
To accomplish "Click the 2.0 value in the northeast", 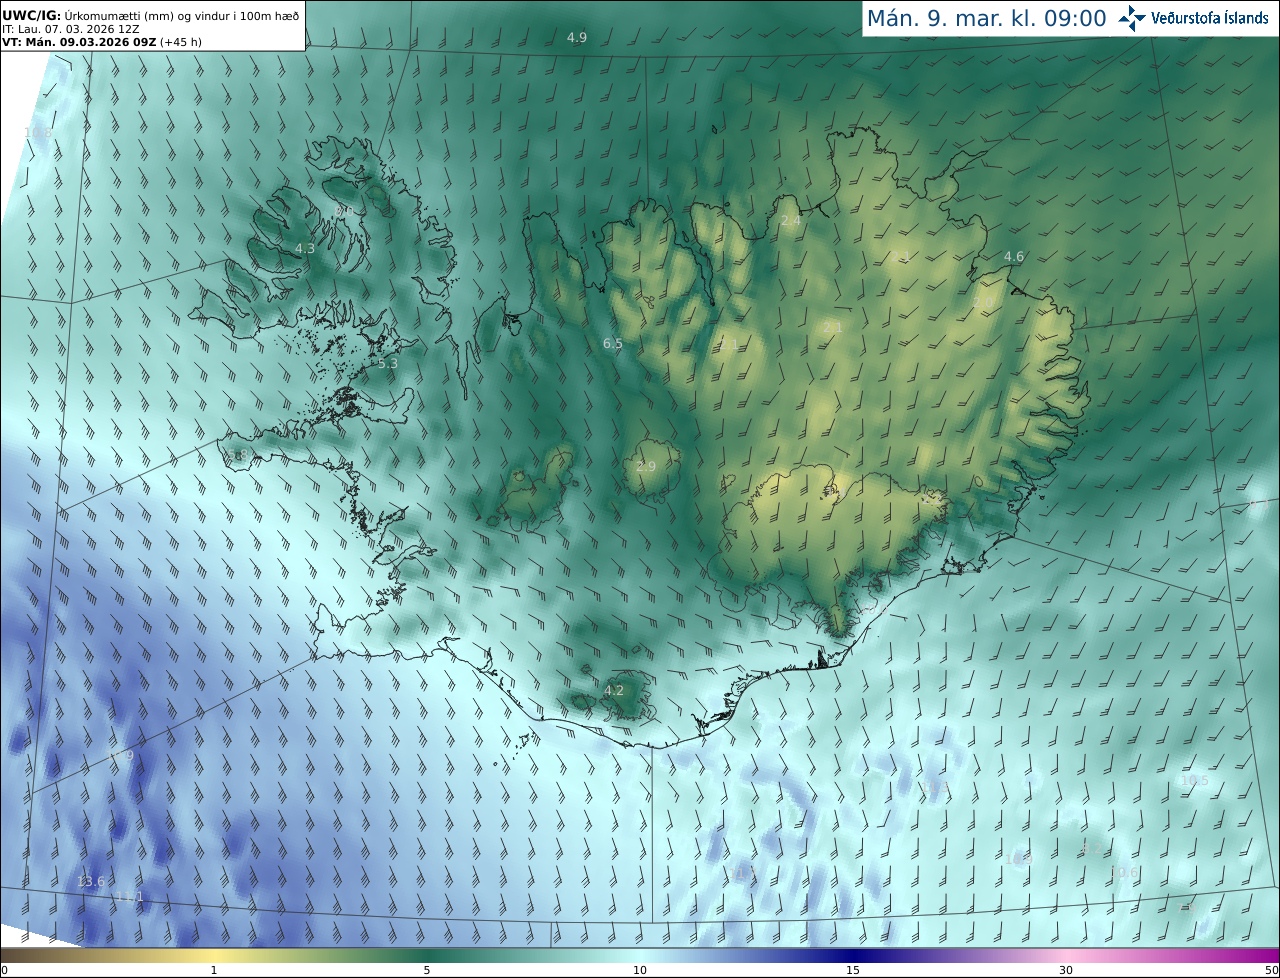I will click(x=983, y=303).
